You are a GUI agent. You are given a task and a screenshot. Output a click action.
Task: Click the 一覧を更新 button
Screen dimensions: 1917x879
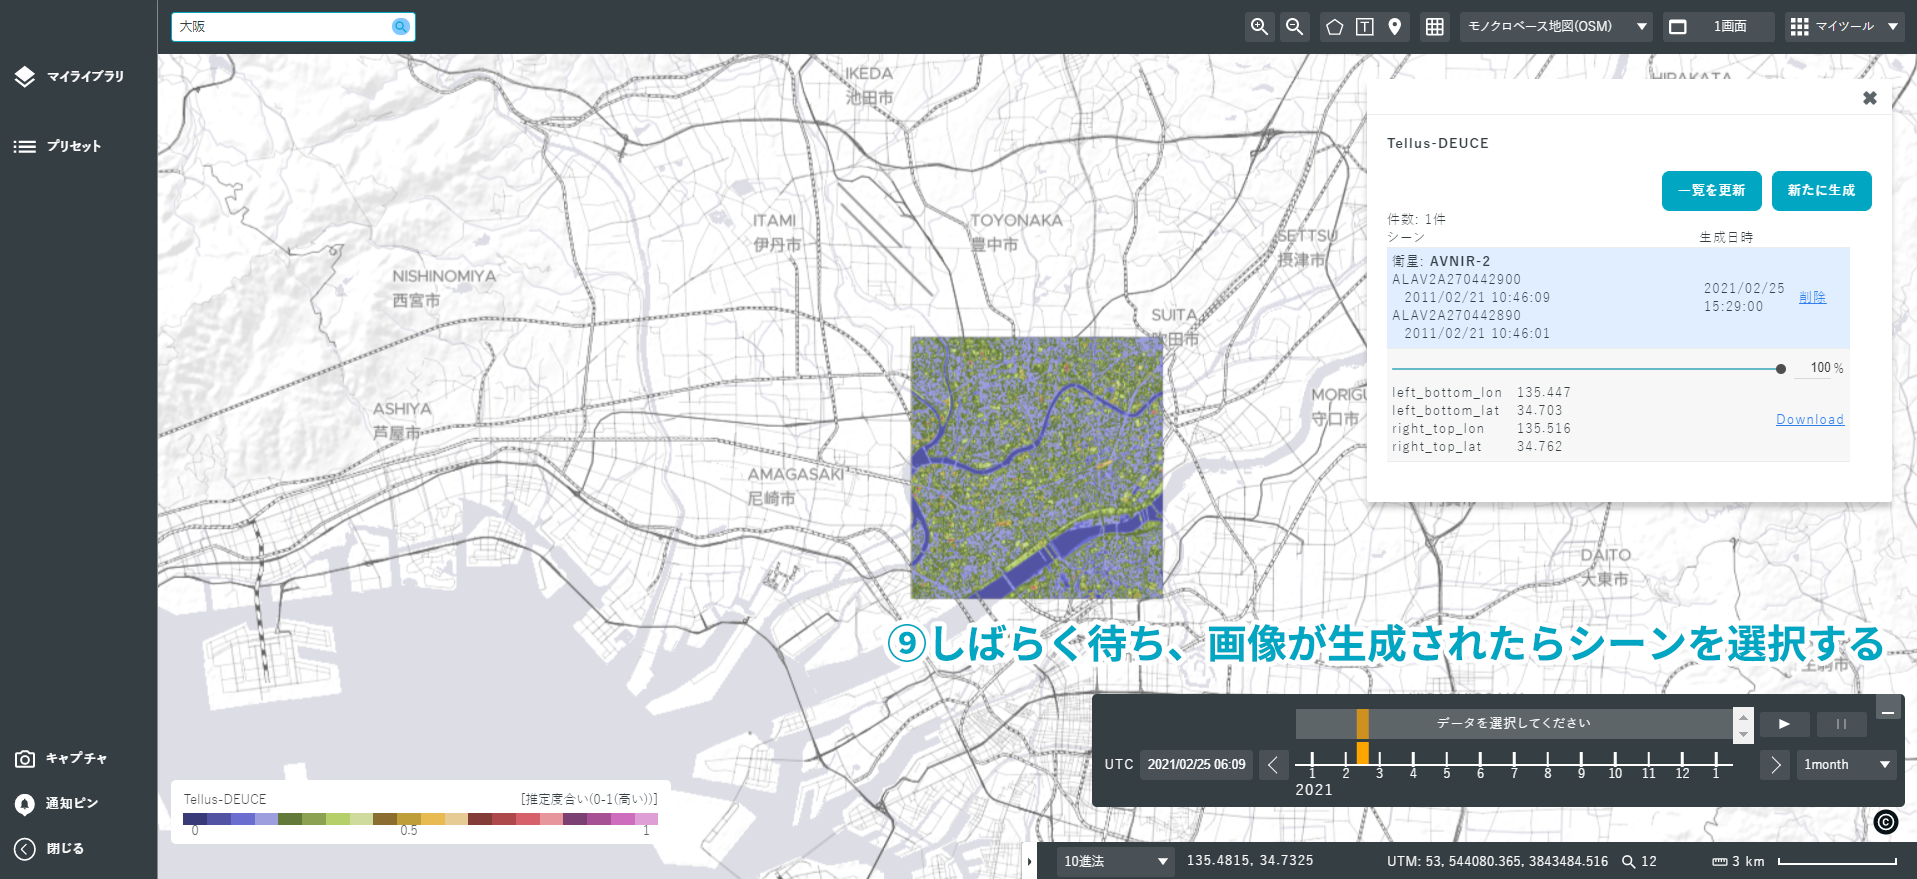pos(1711,191)
